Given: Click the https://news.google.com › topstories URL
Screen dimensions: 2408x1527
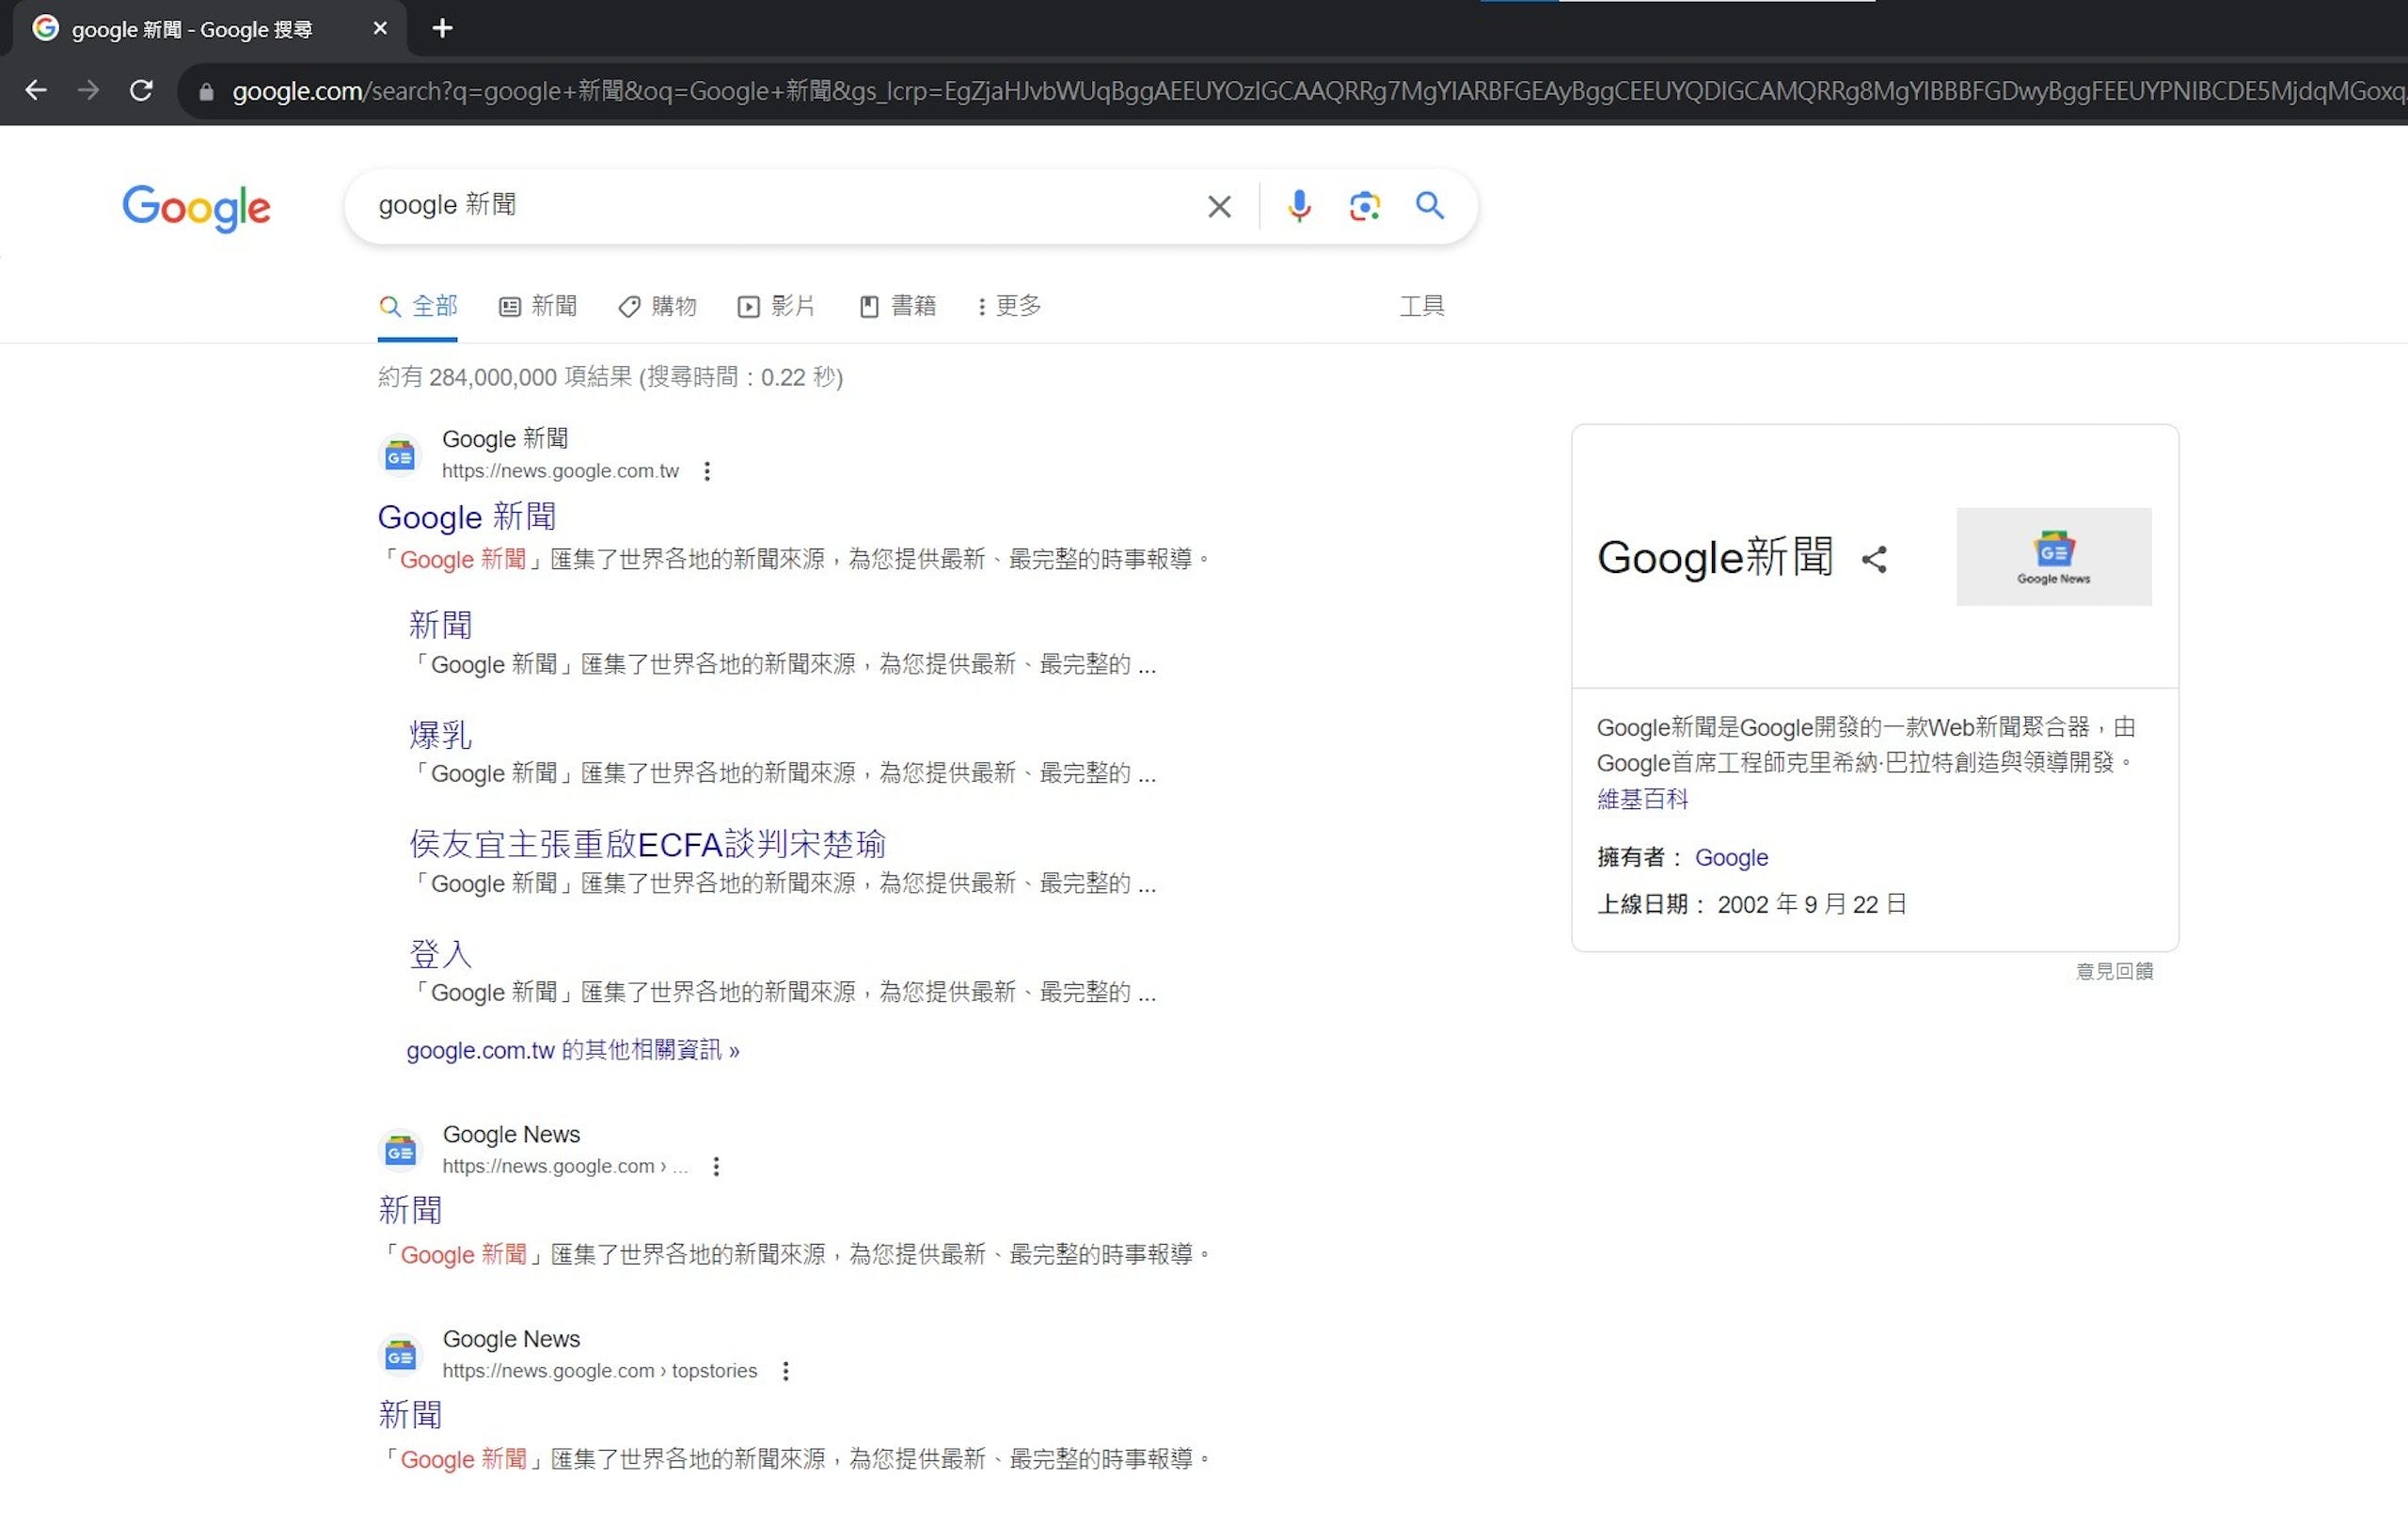Looking at the screenshot, I should (x=600, y=1371).
